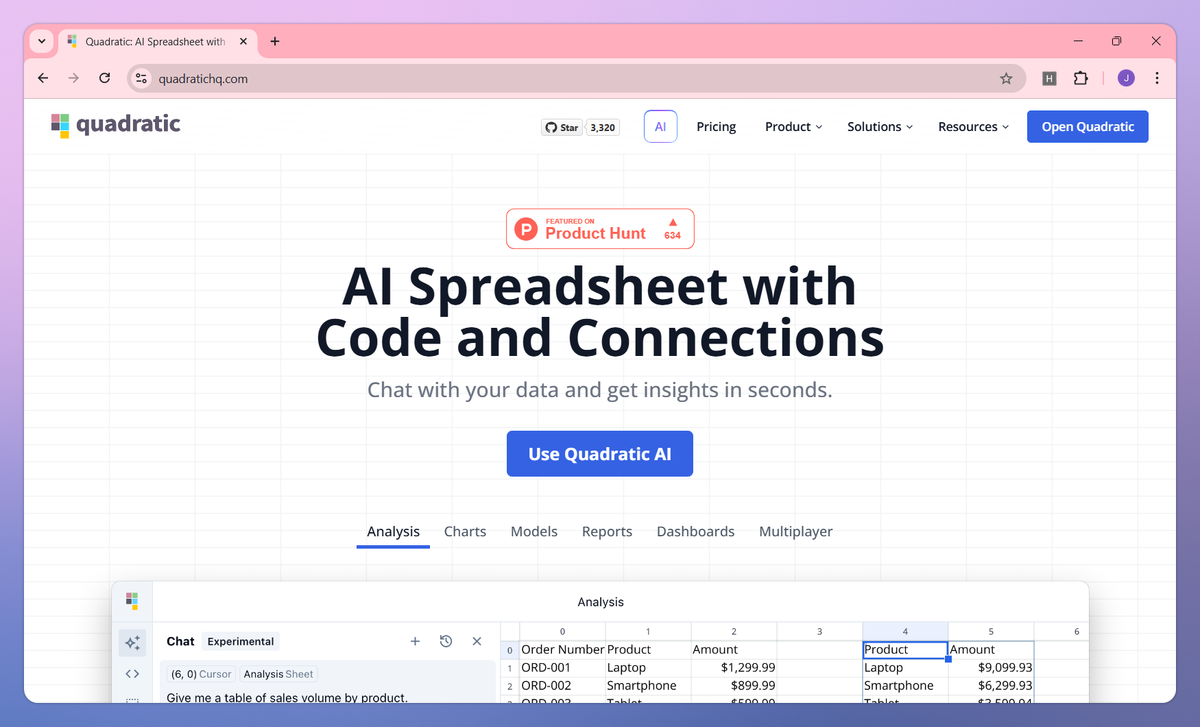1200x727 pixels.
Task: Select the $6,299.93 cell
Action: pyautogui.click(x=991, y=686)
